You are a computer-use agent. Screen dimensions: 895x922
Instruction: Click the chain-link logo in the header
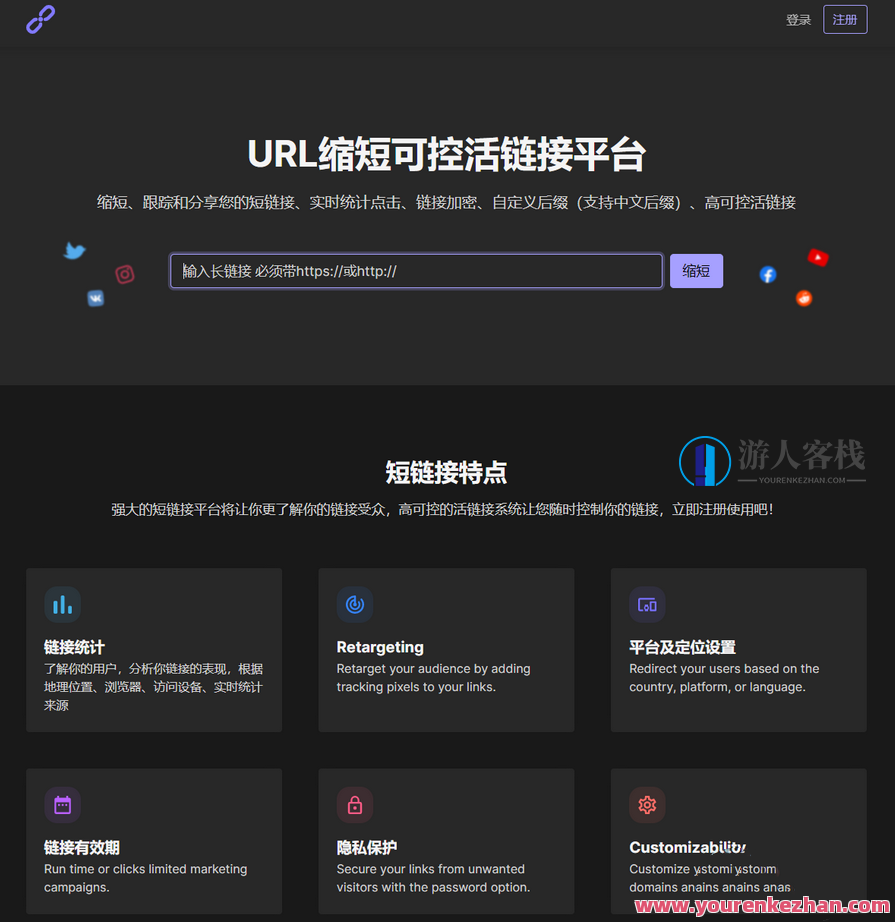(x=40, y=20)
